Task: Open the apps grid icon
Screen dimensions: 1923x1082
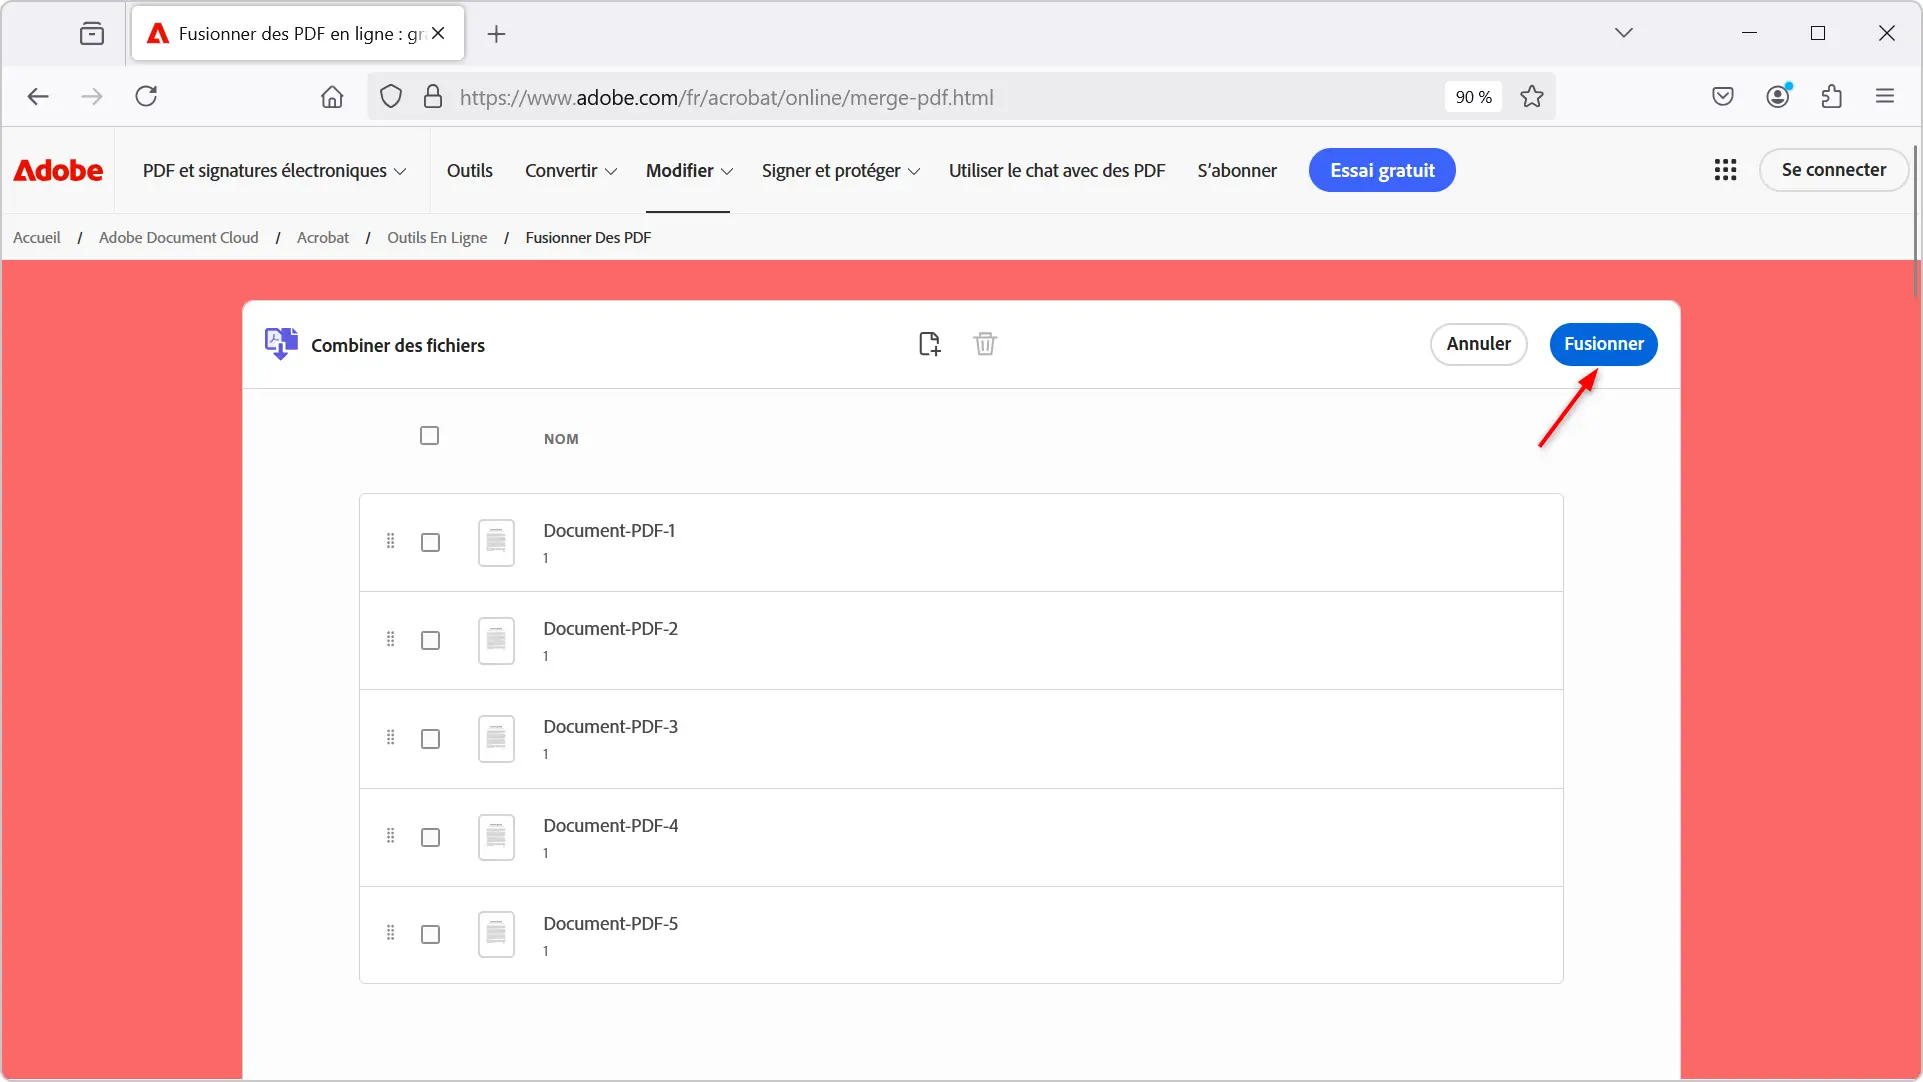Action: click(x=1725, y=170)
